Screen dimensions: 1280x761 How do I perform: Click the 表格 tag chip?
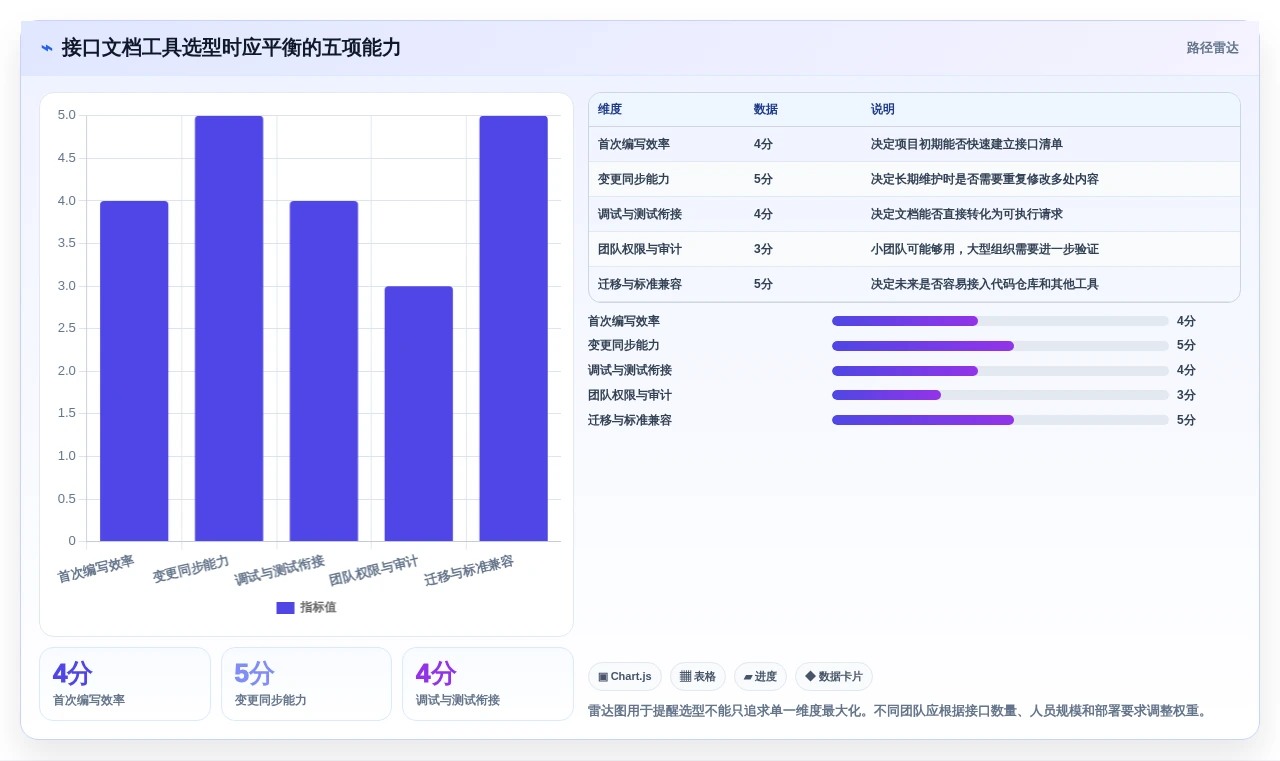coord(698,677)
